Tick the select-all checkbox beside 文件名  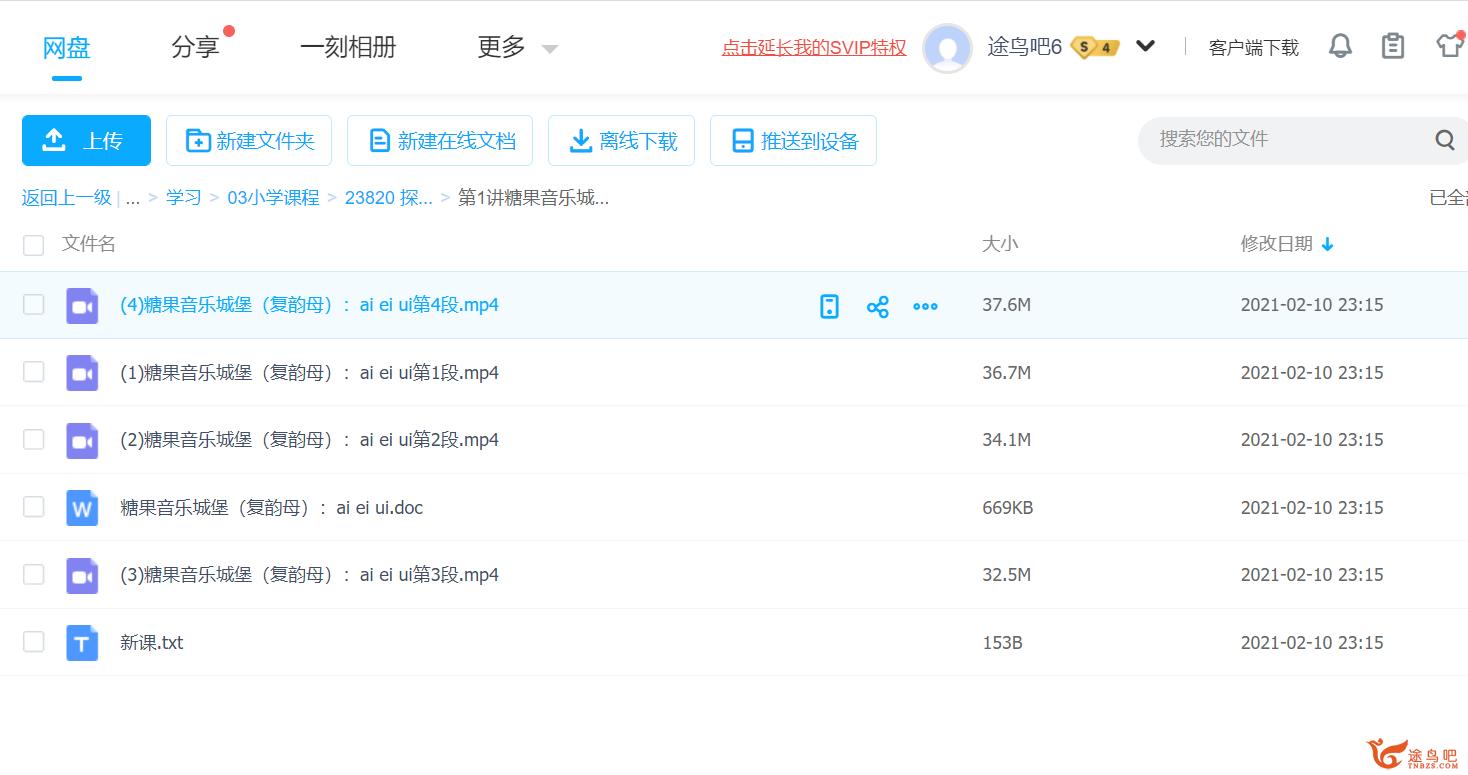(x=34, y=245)
